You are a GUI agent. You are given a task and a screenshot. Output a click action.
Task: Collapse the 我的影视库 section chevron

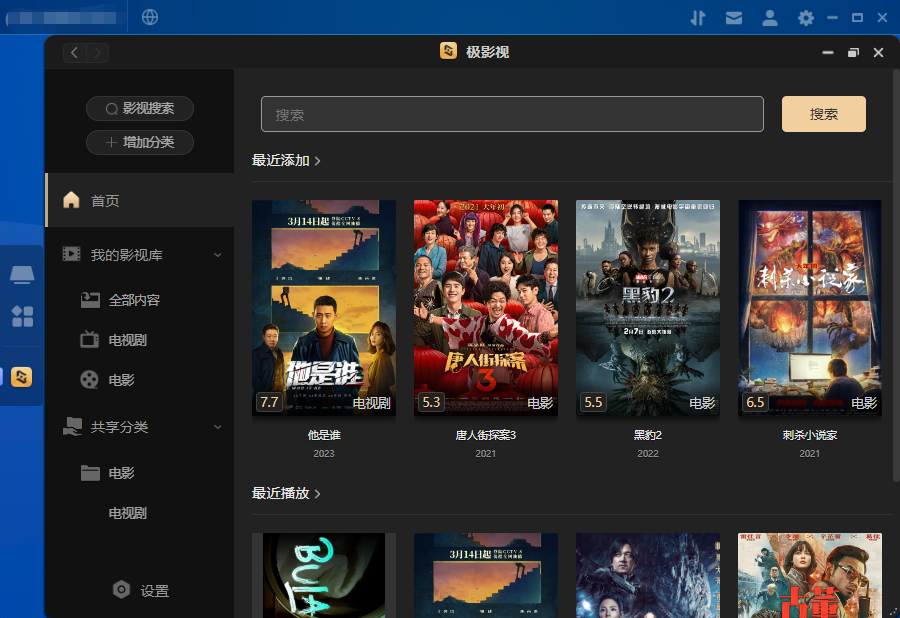[218, 255]
